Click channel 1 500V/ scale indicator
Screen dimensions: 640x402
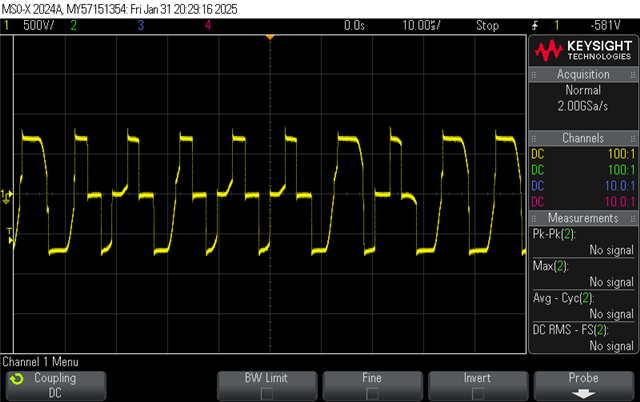click(38, 25)
